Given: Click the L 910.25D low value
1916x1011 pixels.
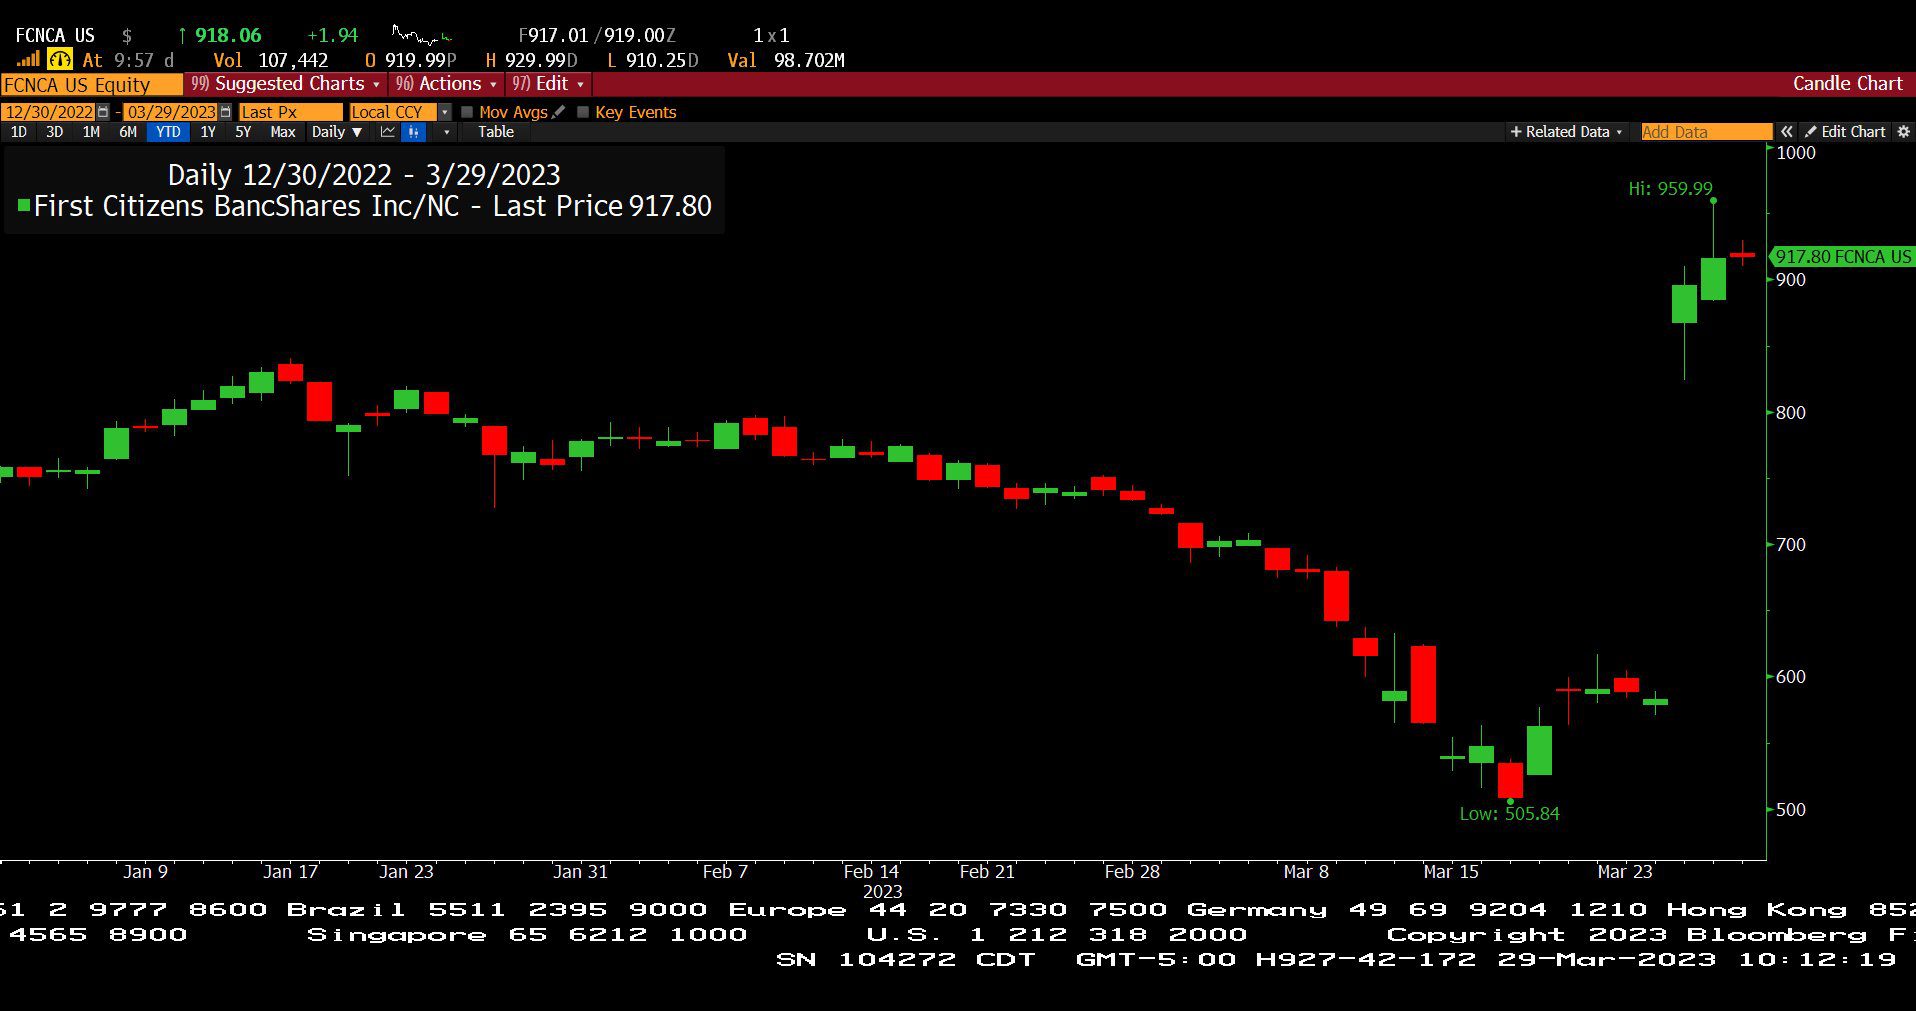Looking at the screenshot, I should (653, 61).
